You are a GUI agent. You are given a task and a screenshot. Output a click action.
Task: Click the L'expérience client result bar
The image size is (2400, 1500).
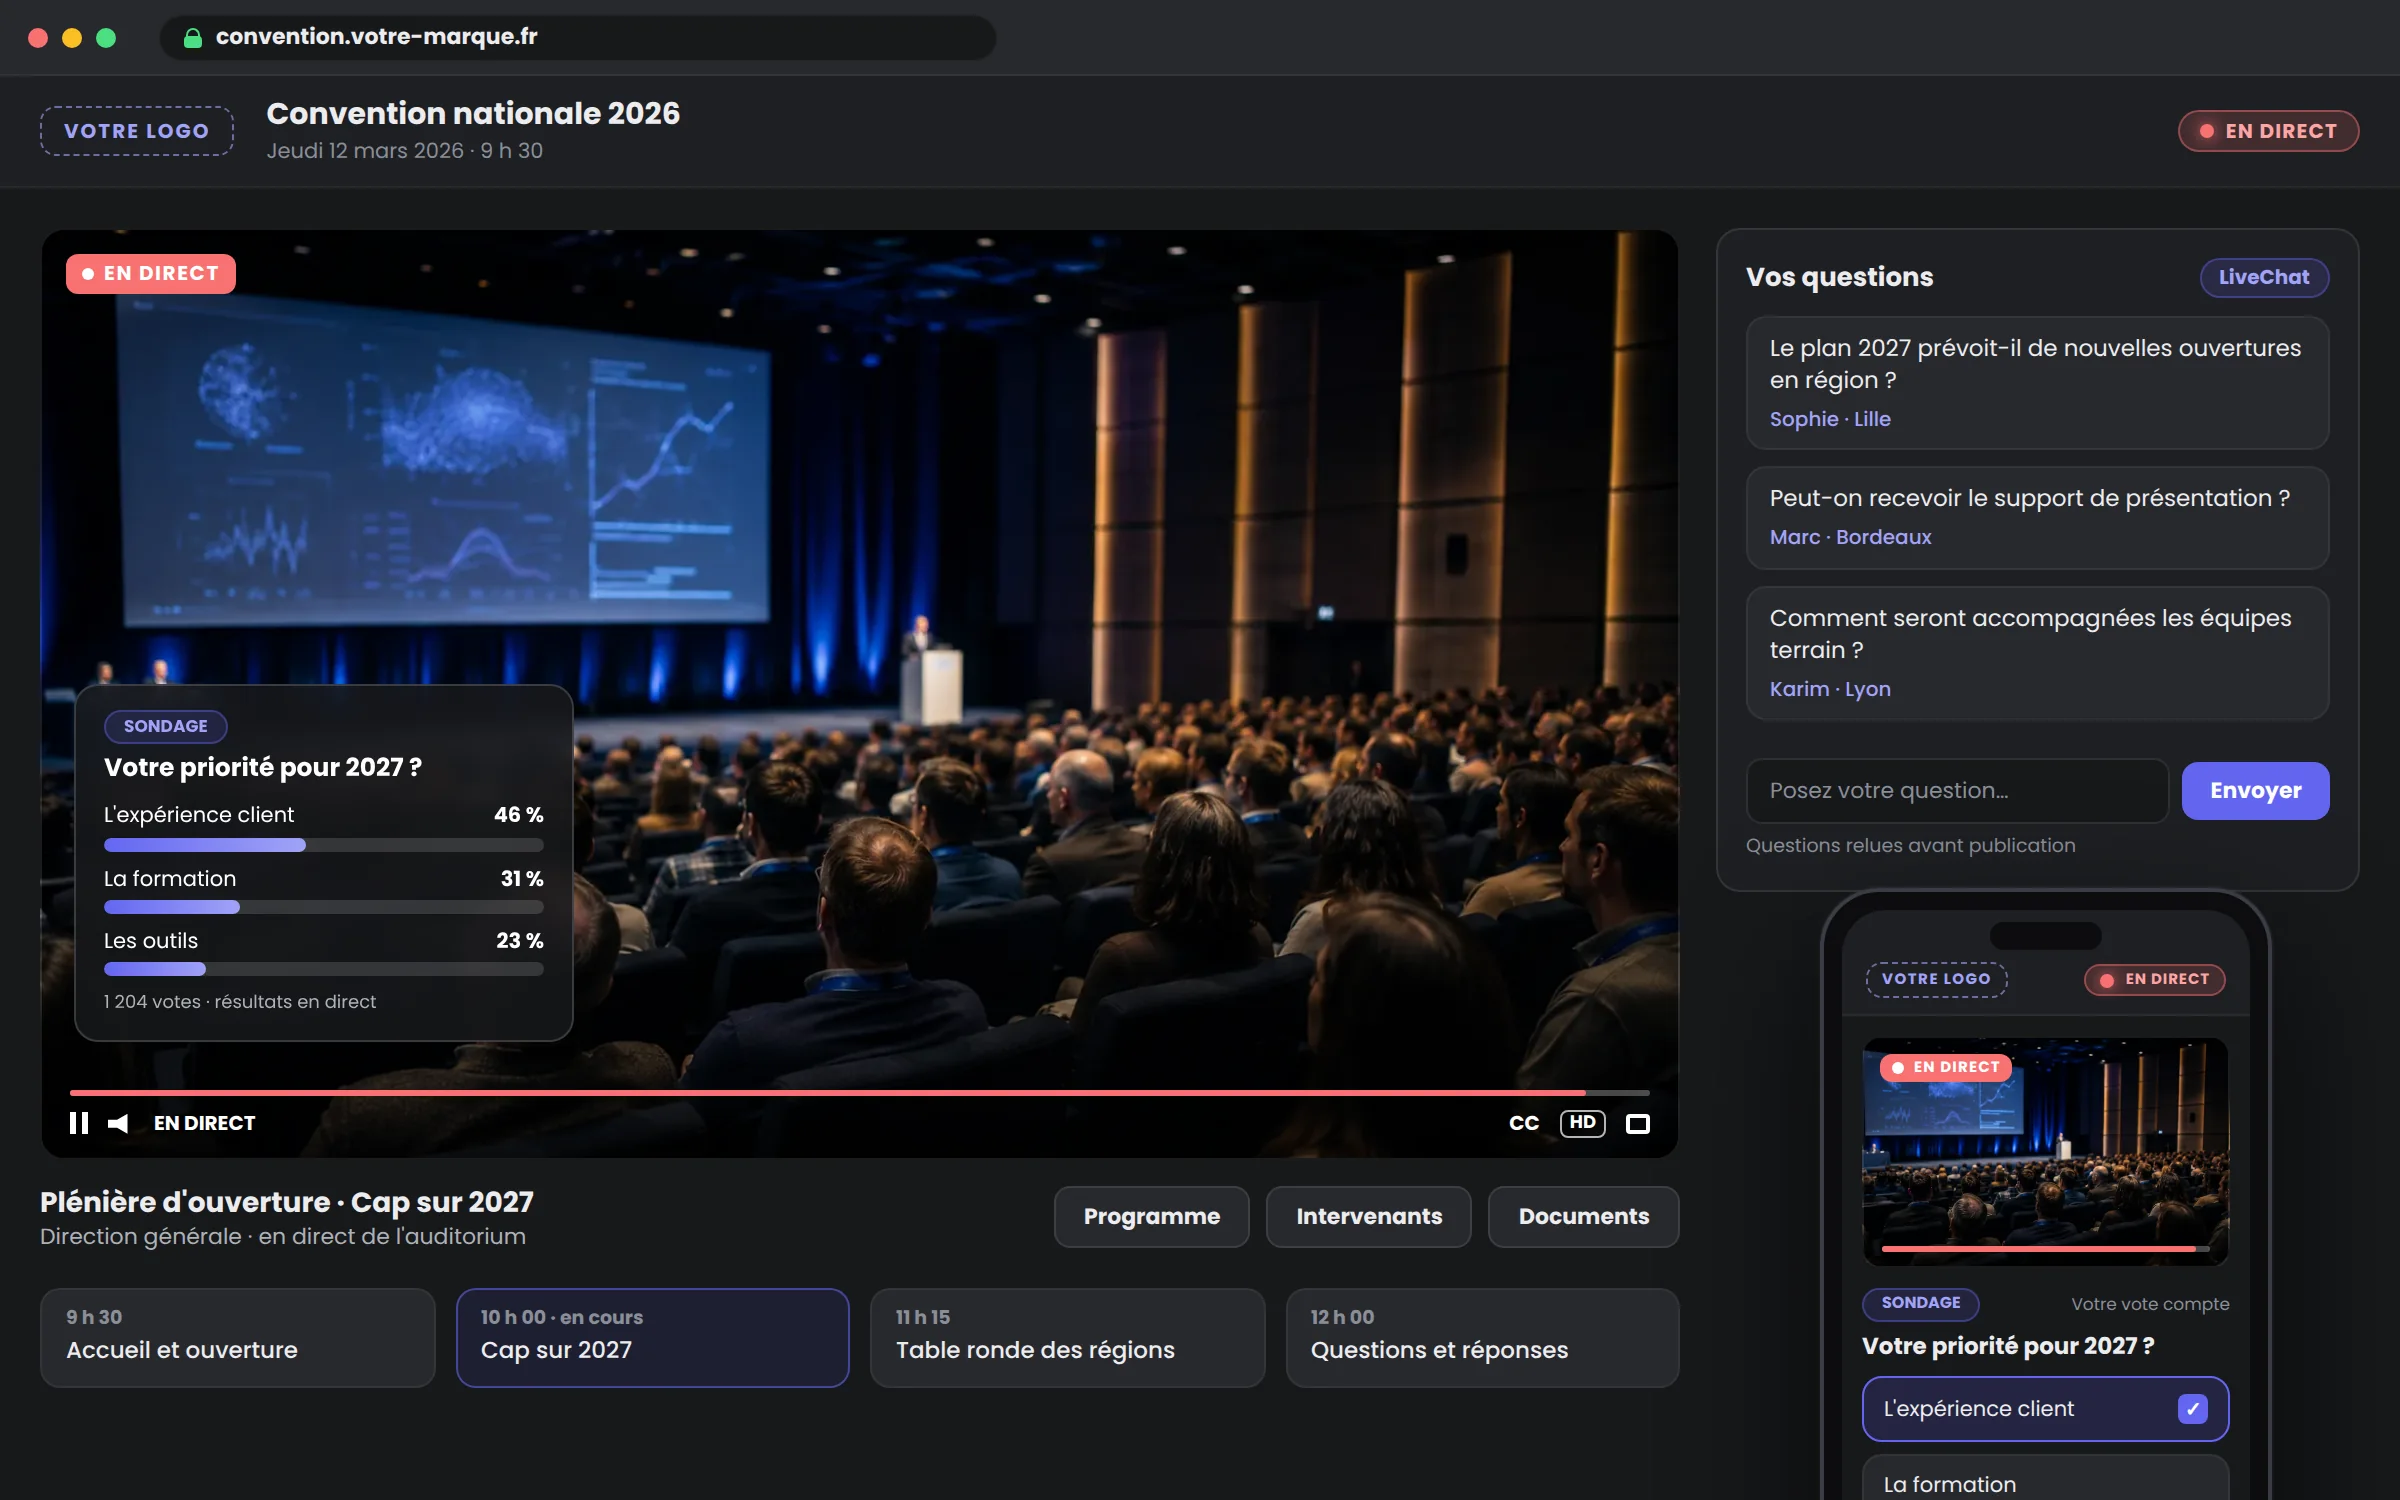323,845
